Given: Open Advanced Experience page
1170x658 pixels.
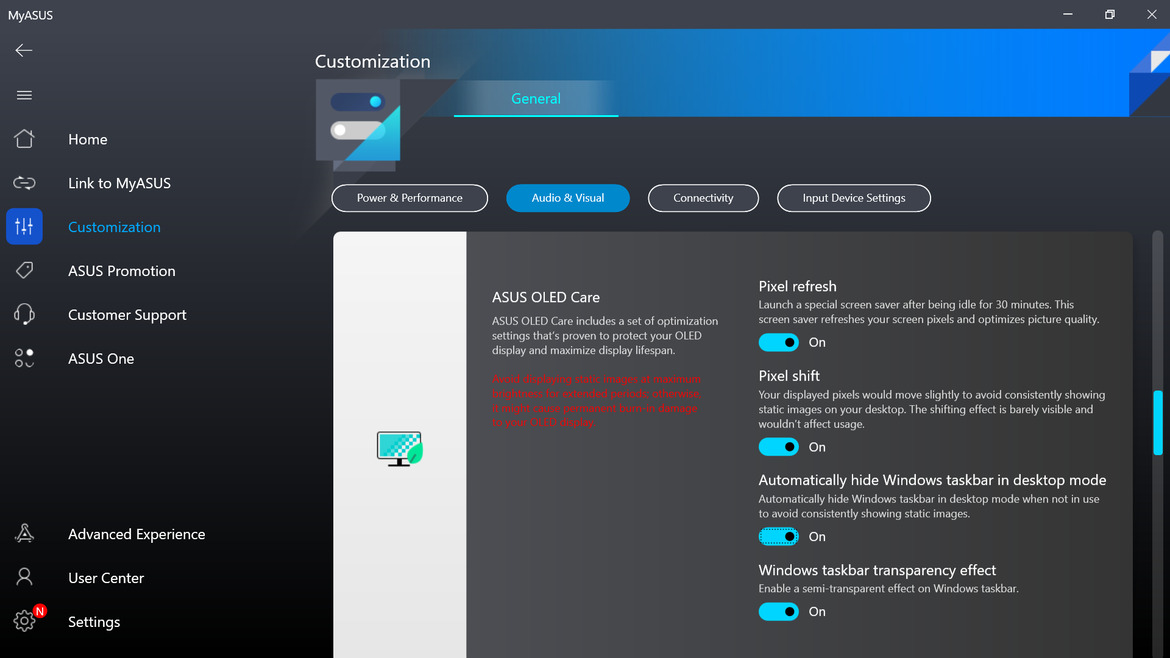Looking at the screenshot, I should [137, 534].
